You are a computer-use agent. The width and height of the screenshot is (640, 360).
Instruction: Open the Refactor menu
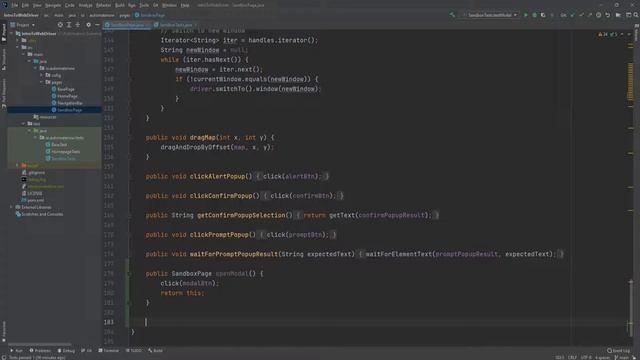[103, 5]
